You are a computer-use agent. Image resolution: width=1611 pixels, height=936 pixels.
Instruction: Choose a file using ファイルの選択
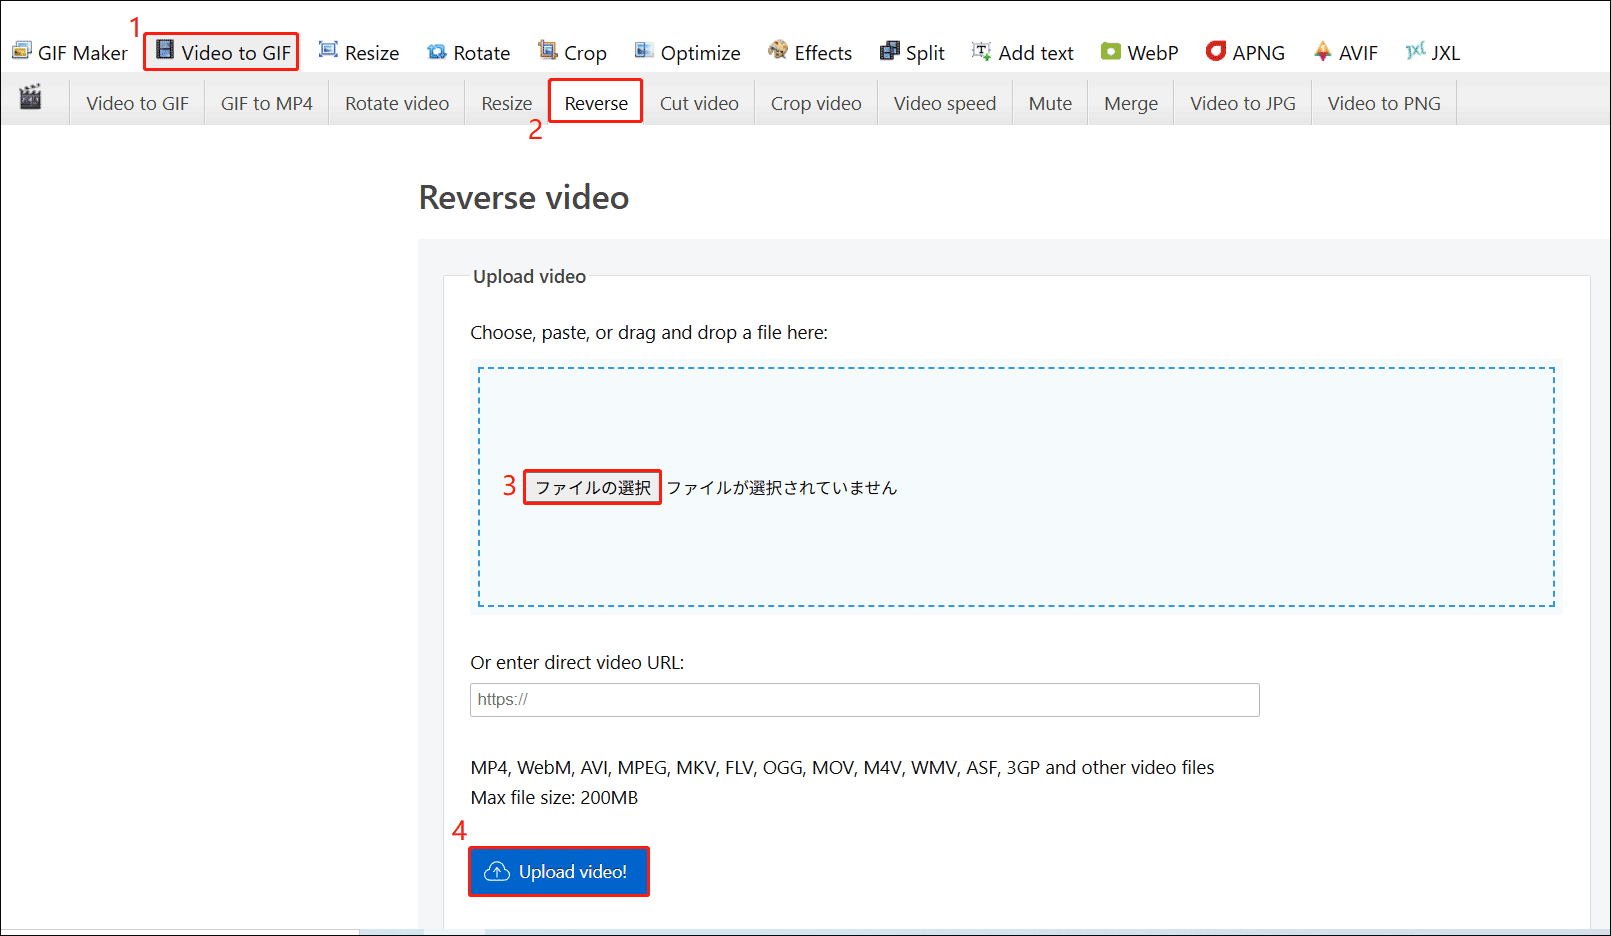click(591, 487)
